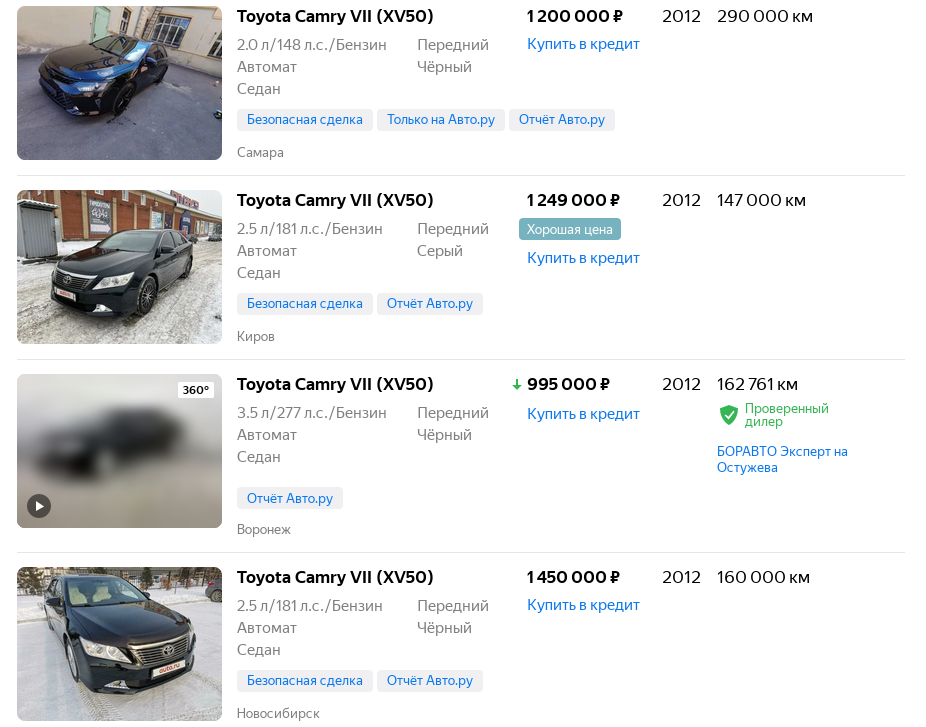Click the 160 000 км mileage
926x727 pixels.
(763, 577)
